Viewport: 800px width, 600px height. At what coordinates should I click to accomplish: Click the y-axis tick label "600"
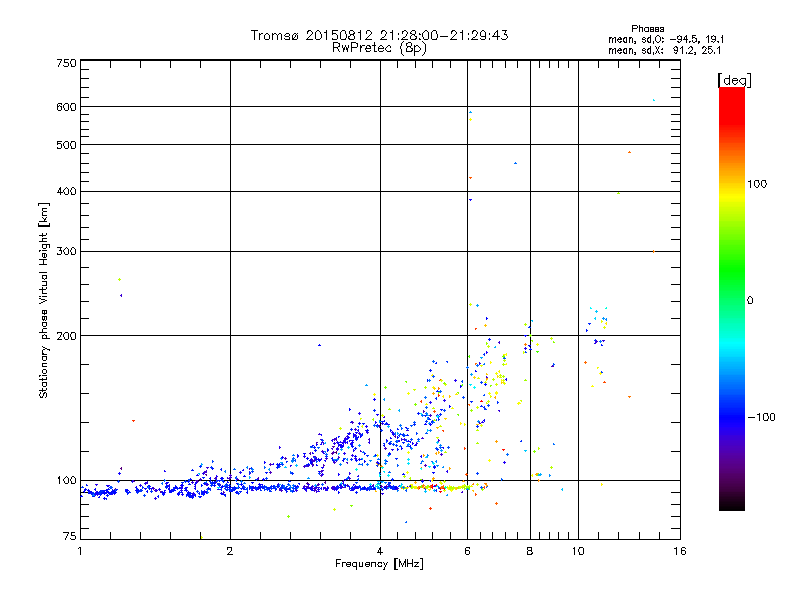[x=66, y=107]
